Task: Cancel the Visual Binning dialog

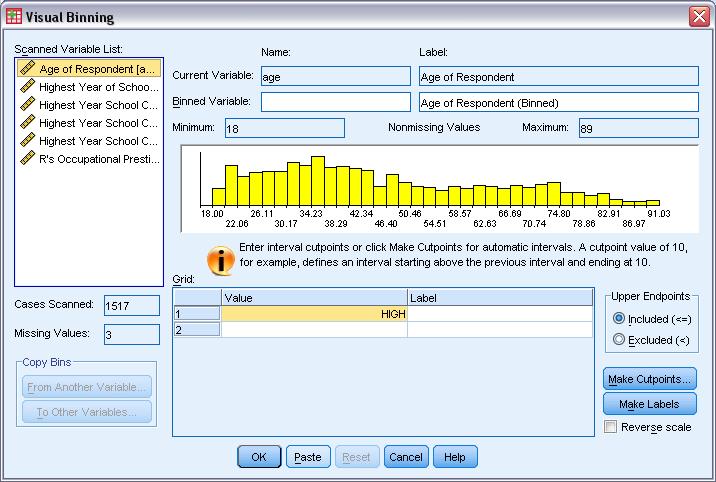Action: click(405, 457)
